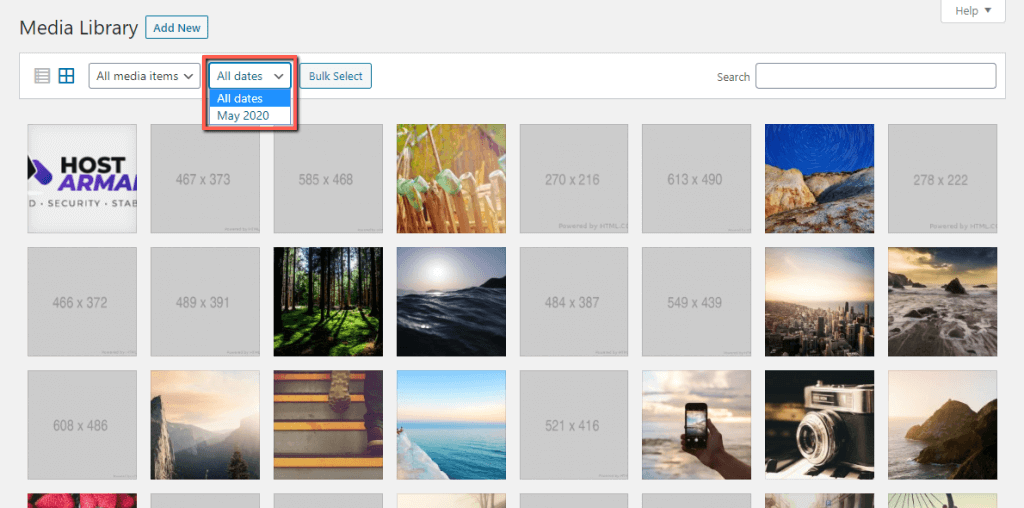This screenshot has height=508, width=1024.
Task: Open the wooden fence with glass thumbnail
Action: (x=451, y=179)
